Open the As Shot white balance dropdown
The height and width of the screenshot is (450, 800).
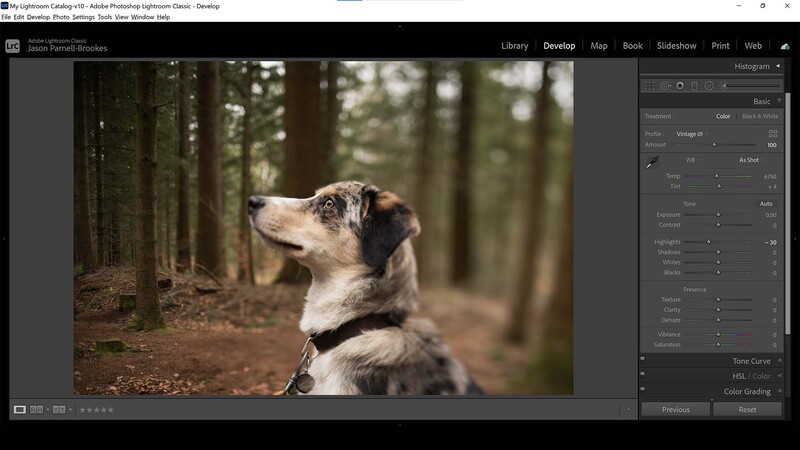751,160
